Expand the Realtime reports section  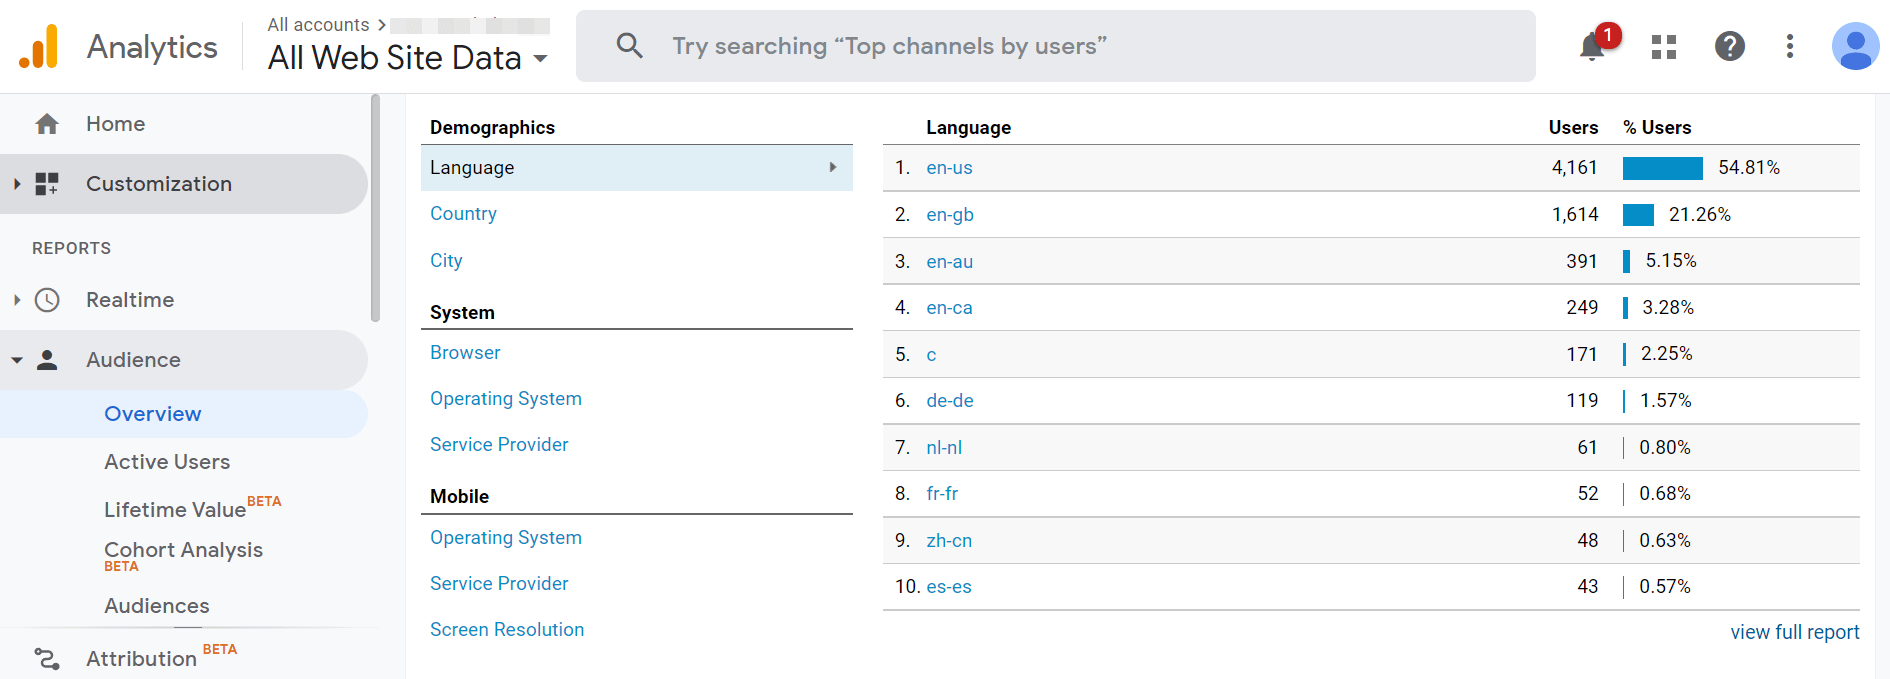pyautogui.click(x=16, y=300)
